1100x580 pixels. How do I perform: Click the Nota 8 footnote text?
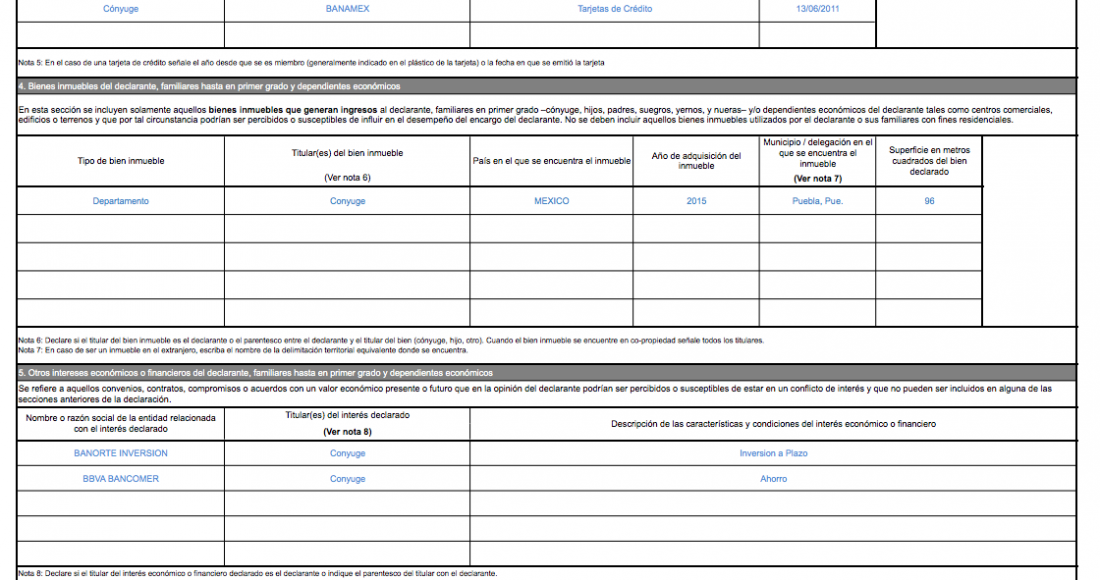click(257, 574)
